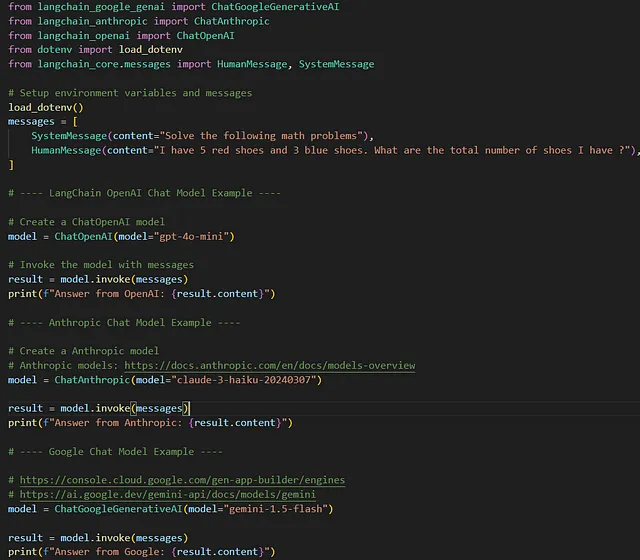Click the 'Solve the following math problems' string
Screen dimensions: 640x560
coord(261,136)
